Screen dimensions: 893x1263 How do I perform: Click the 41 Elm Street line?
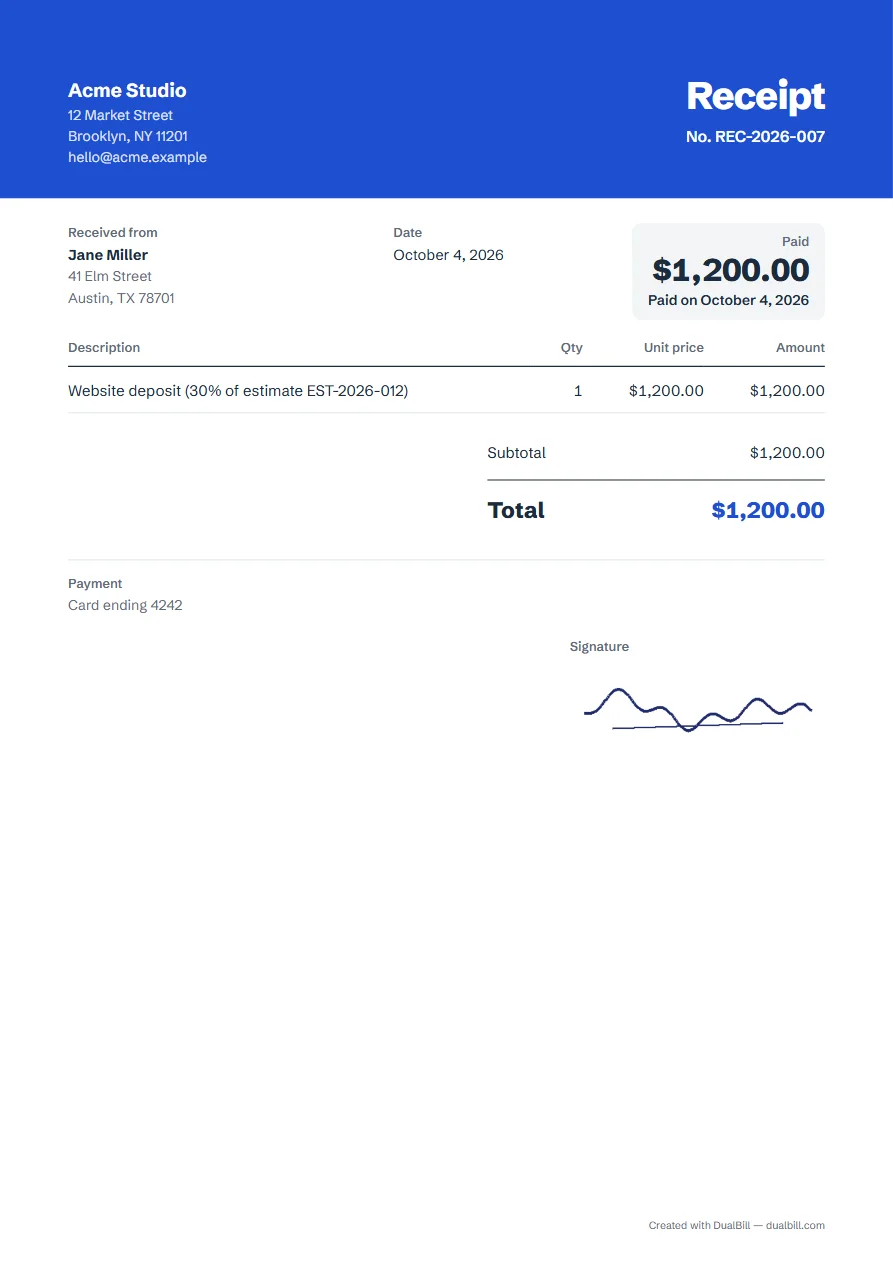pos(110,276)
